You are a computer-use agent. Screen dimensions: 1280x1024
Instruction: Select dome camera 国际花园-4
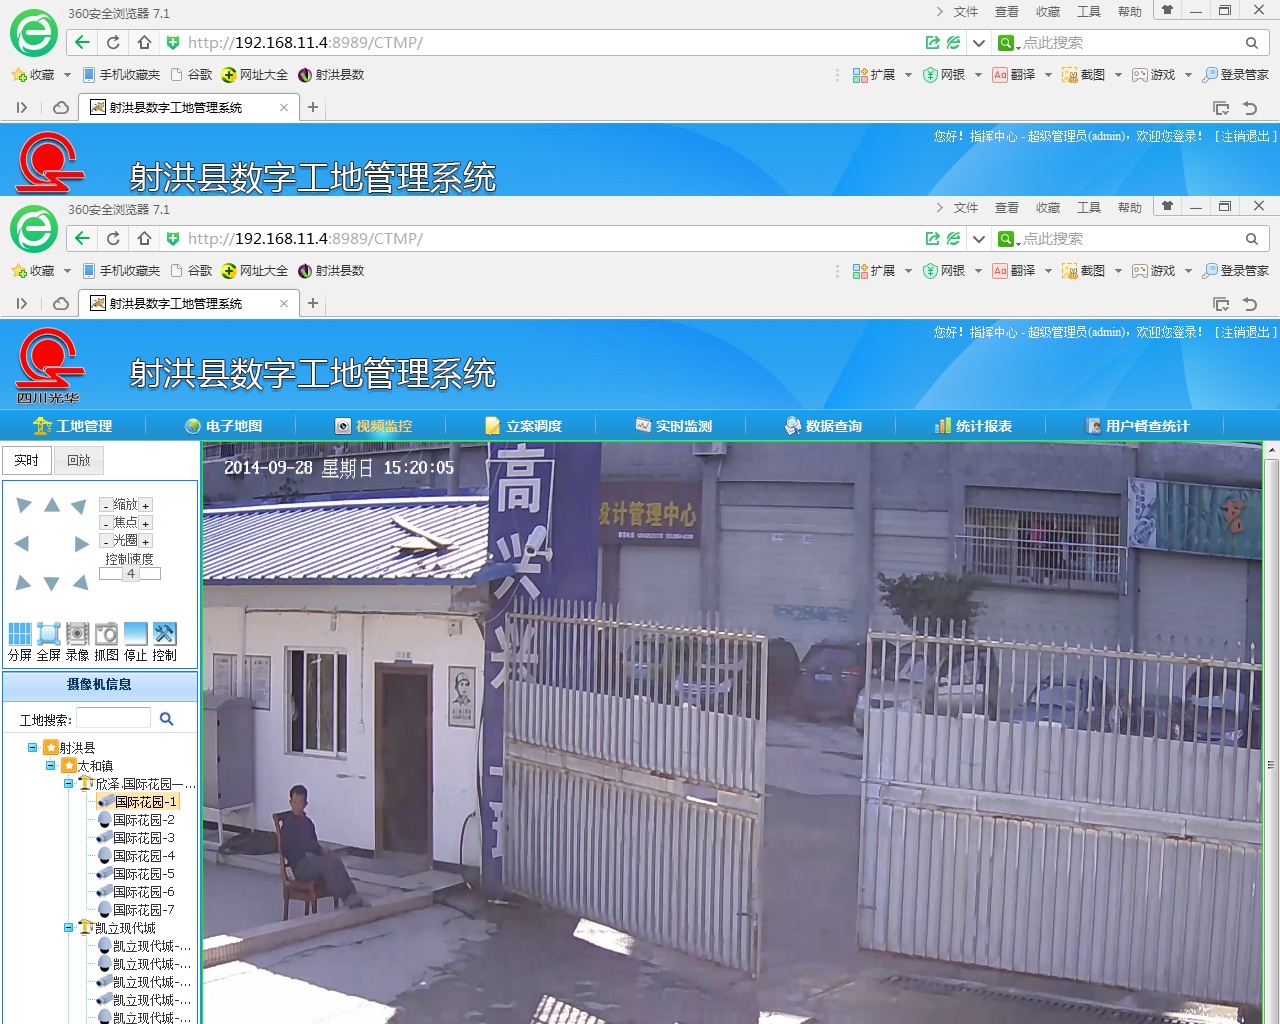pos(136,856)
